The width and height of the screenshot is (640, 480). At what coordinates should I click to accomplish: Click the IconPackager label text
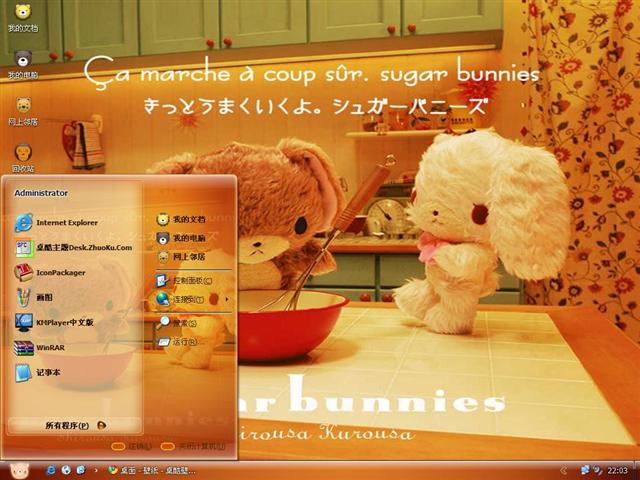[61, 273]
